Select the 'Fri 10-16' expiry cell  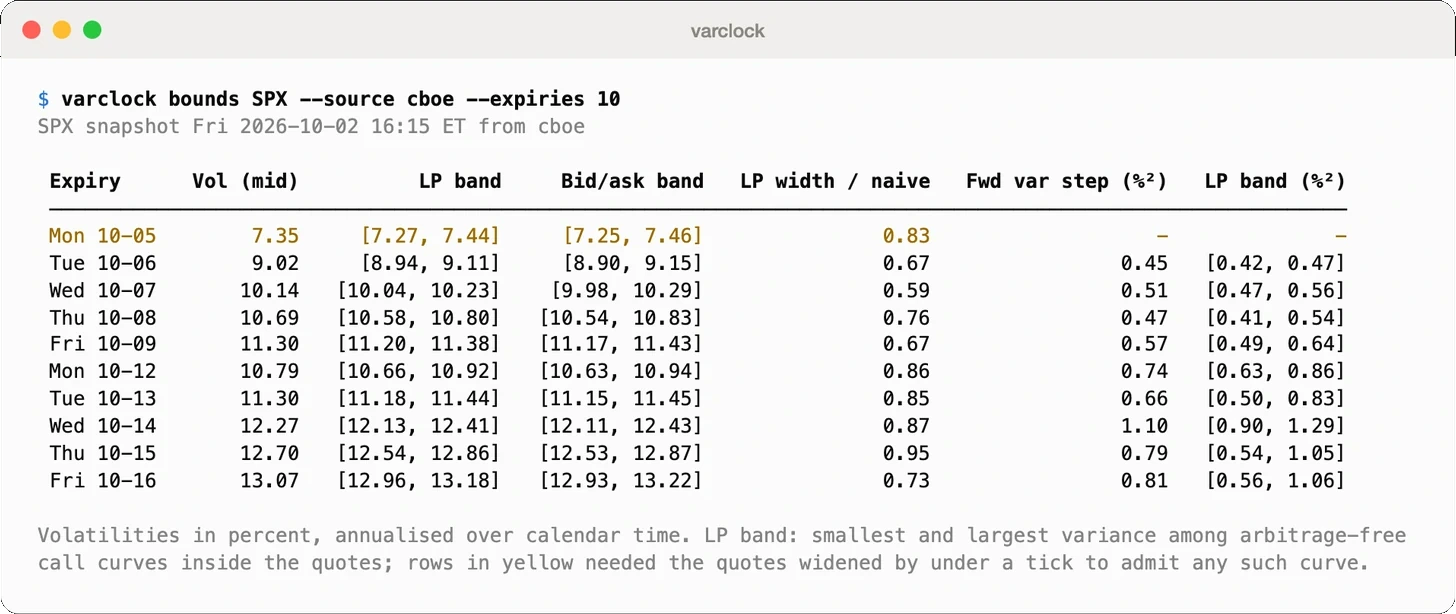point(103,480)
